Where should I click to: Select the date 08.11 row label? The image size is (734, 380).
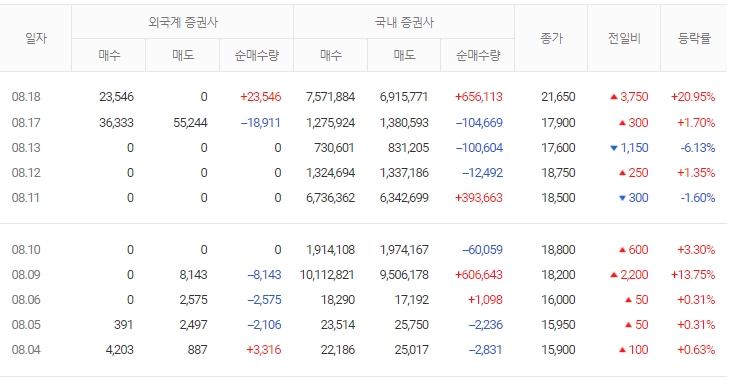click(26, 197)
